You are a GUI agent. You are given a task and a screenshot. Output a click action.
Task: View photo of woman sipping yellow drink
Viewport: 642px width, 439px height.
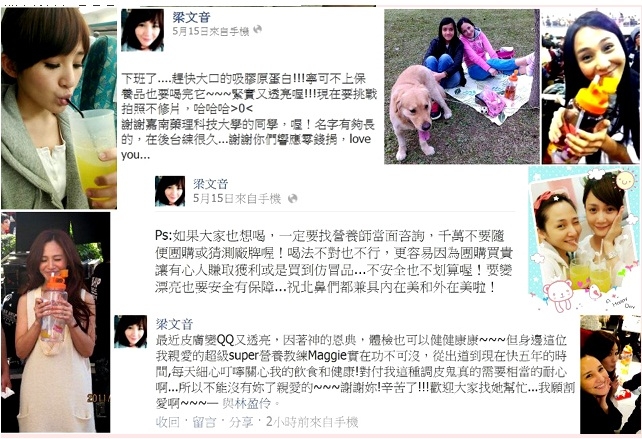coord(59,108)
